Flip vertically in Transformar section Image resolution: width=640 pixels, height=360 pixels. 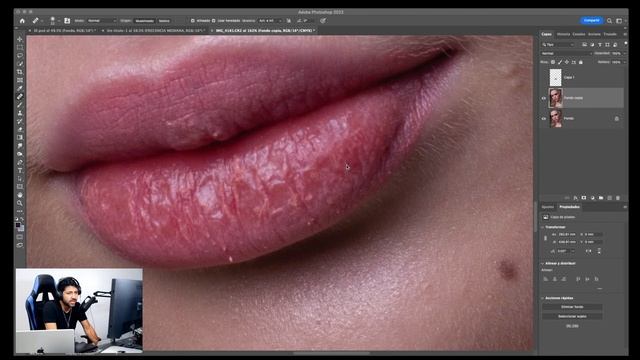coord(599,251)
